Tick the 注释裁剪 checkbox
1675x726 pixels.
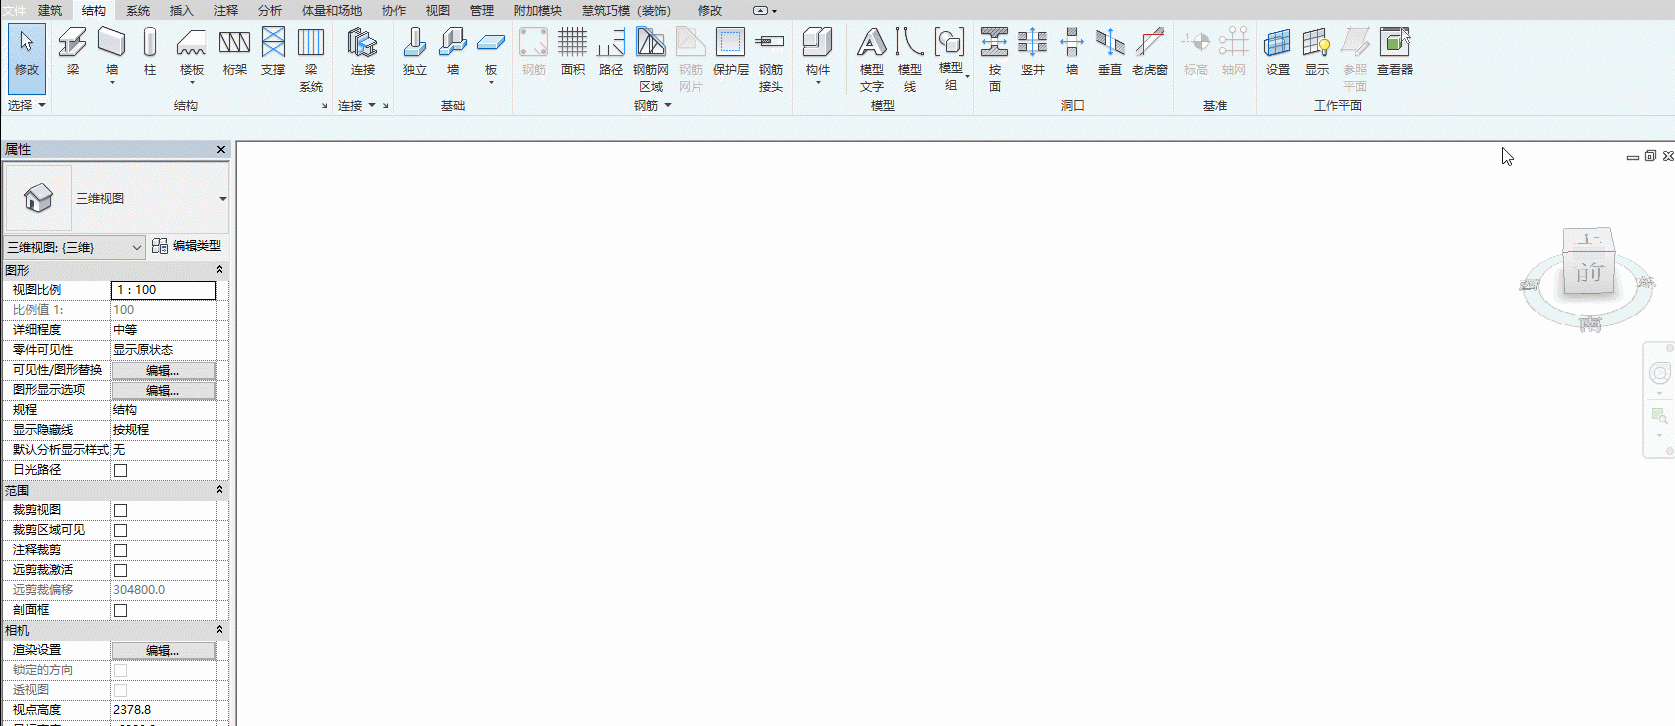pyautogui.click(x=120, y=550)
